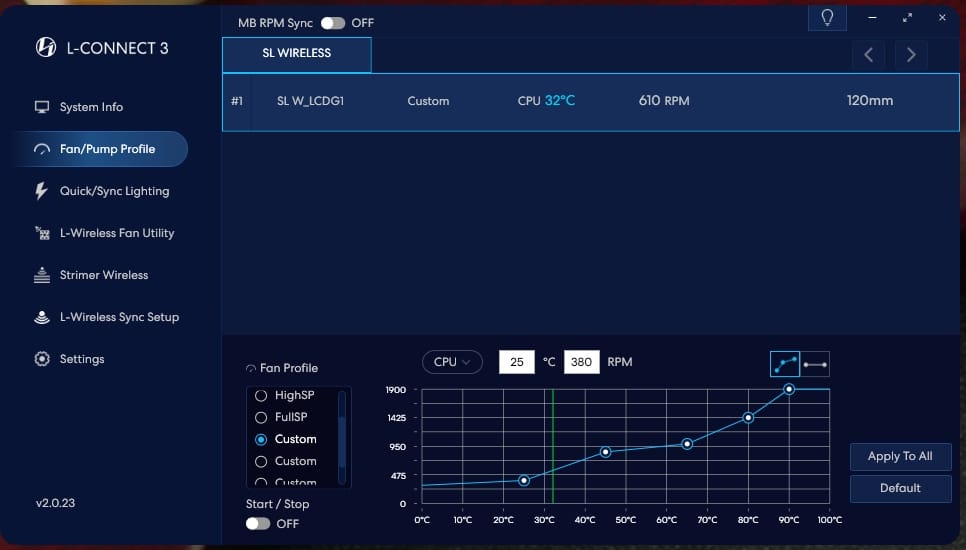Toggle the Start / Stop switch
This screenshot has width=966, height=550.
258,523
